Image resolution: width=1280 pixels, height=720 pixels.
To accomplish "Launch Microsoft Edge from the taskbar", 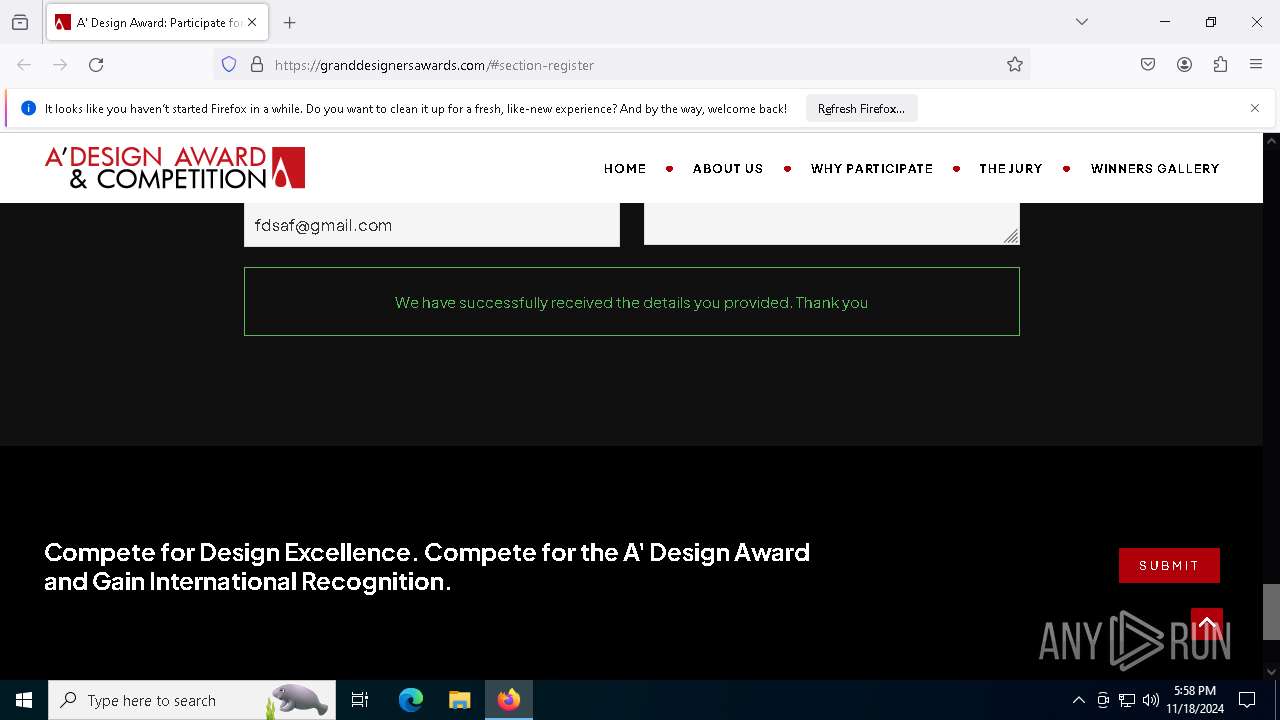I will pyautogui.click(x=411, y=700).
